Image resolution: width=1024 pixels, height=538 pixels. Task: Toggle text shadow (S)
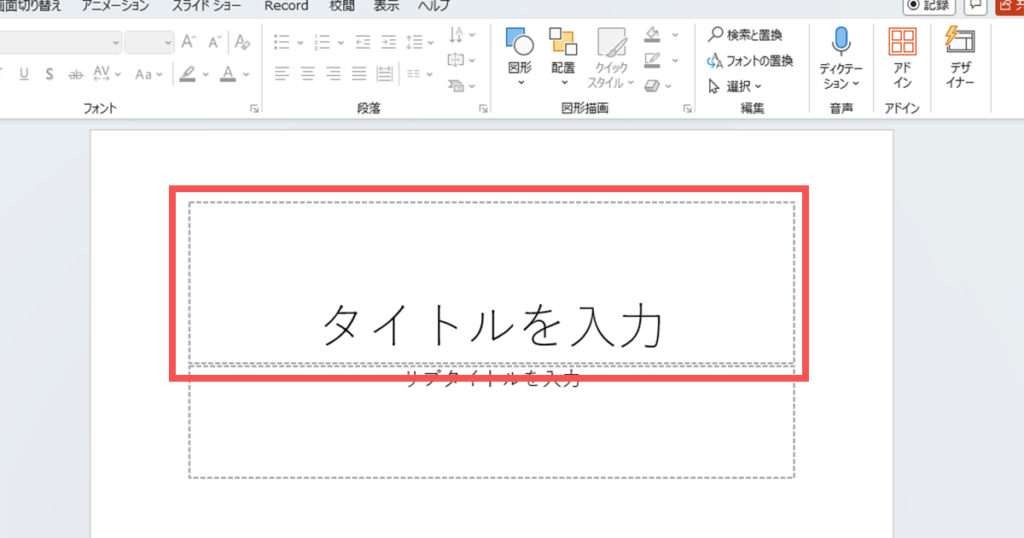[x=50, y=74]
